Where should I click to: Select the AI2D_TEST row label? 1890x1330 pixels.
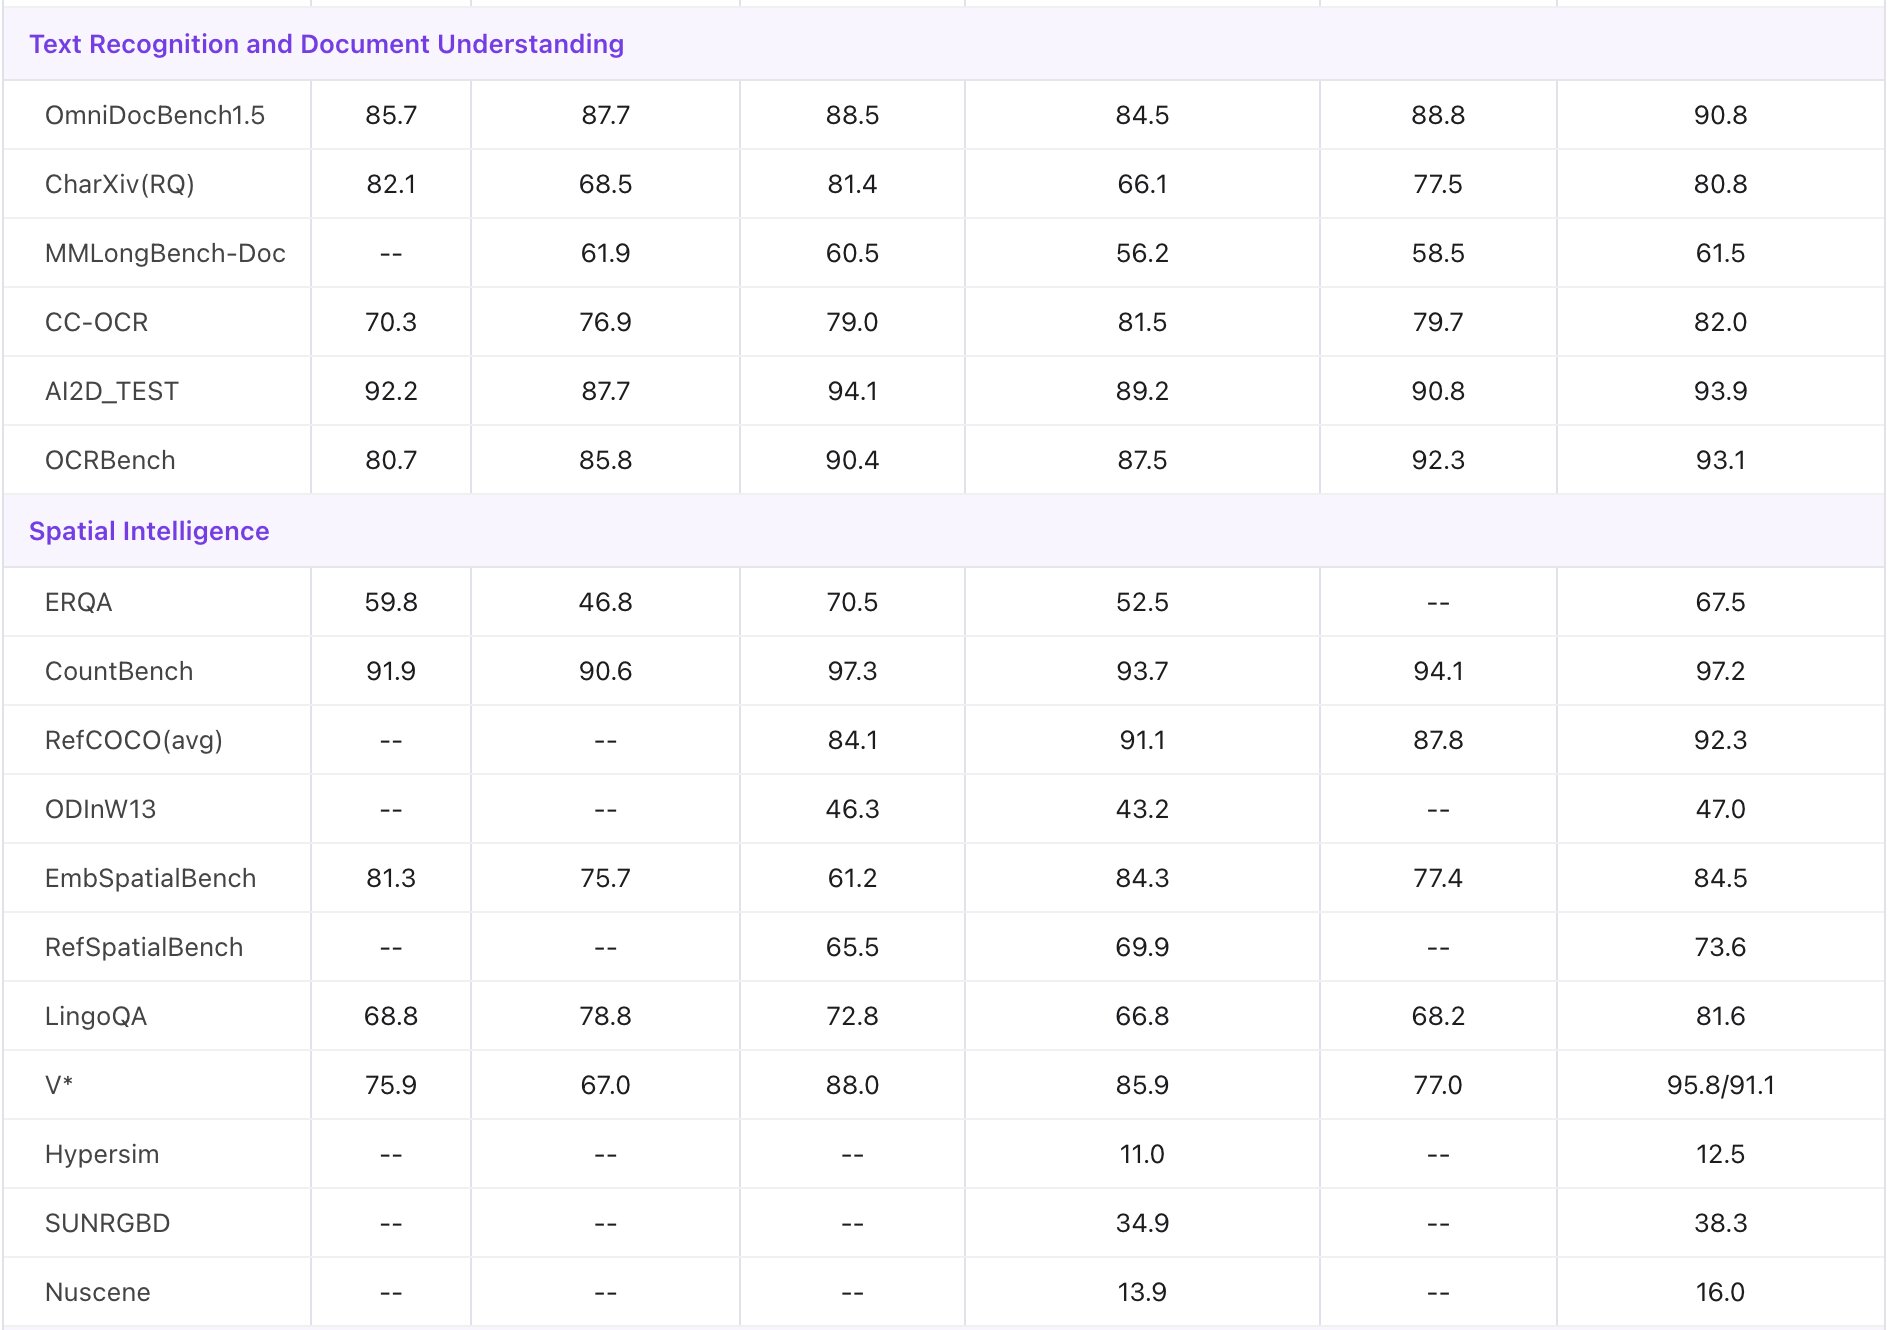[x=112, y=391]
